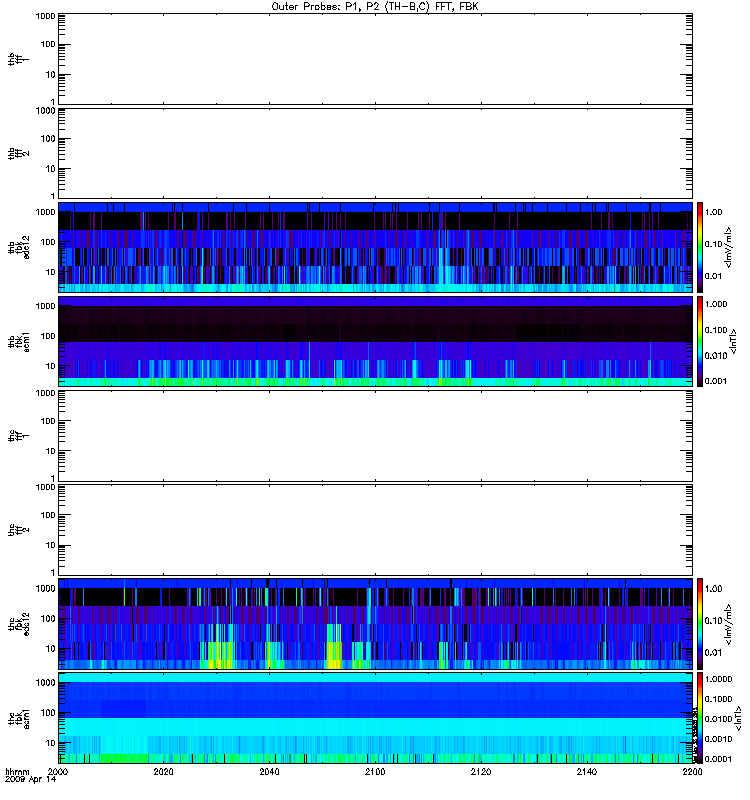Click the 1.0000 value on thc scm1 color bar
The image size is (750, 800).
tap(718, 679)
